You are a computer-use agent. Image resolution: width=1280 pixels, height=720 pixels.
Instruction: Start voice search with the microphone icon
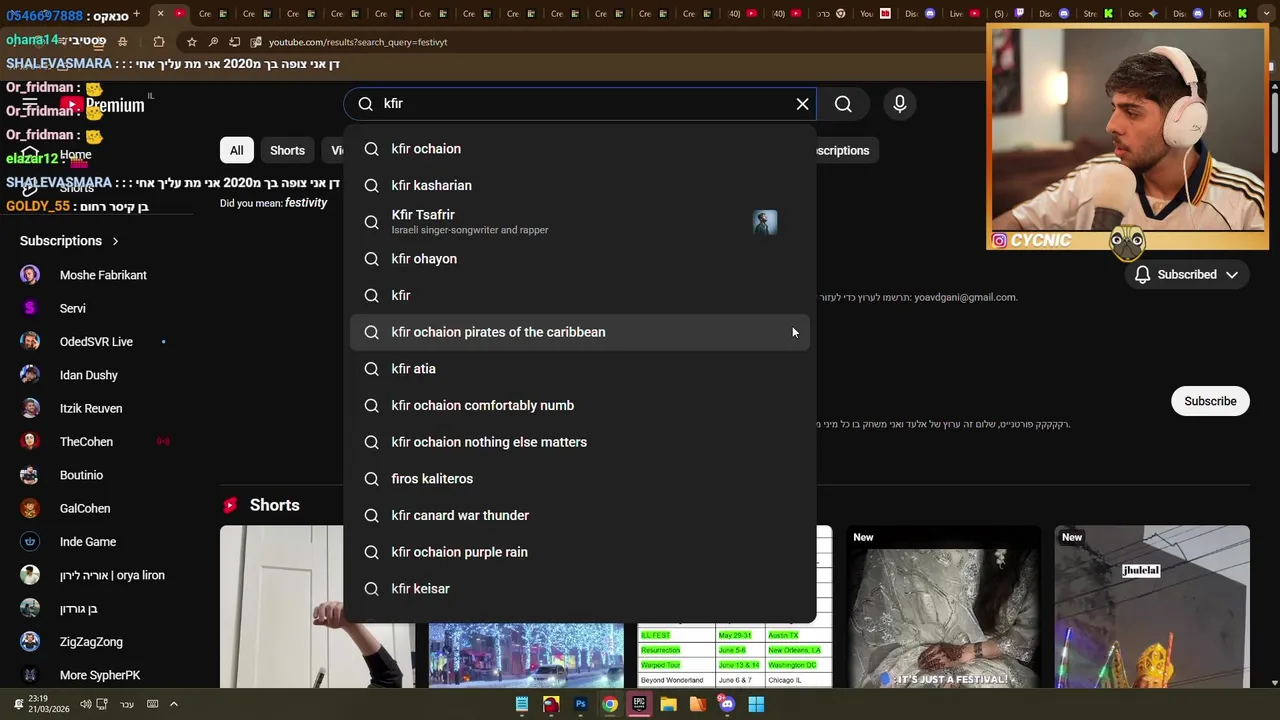(899, 104)
